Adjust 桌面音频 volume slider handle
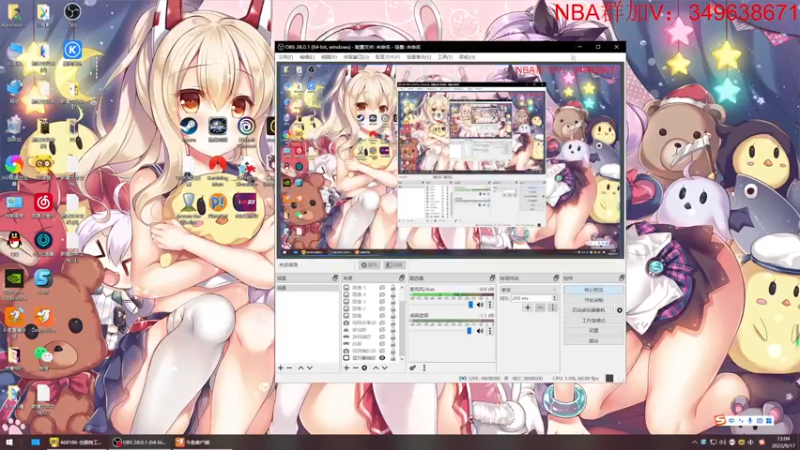Image resolution: width=800 pixels, height=450 pixels. click(469, 331)
